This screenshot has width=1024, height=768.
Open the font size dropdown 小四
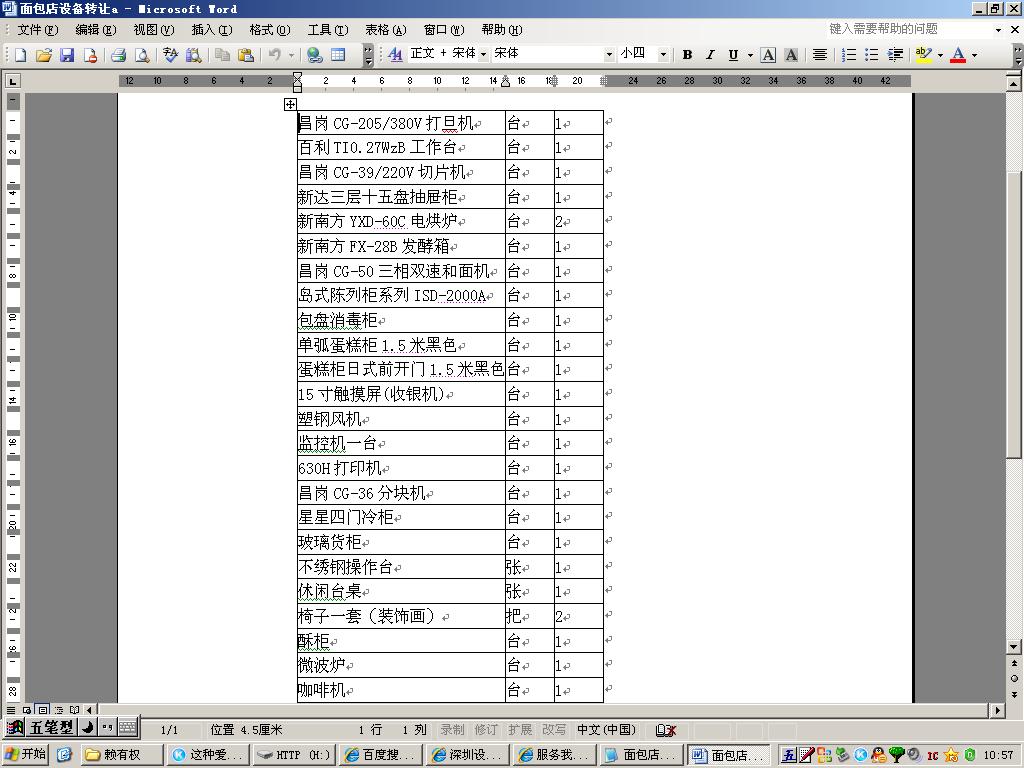coord(663,54)
